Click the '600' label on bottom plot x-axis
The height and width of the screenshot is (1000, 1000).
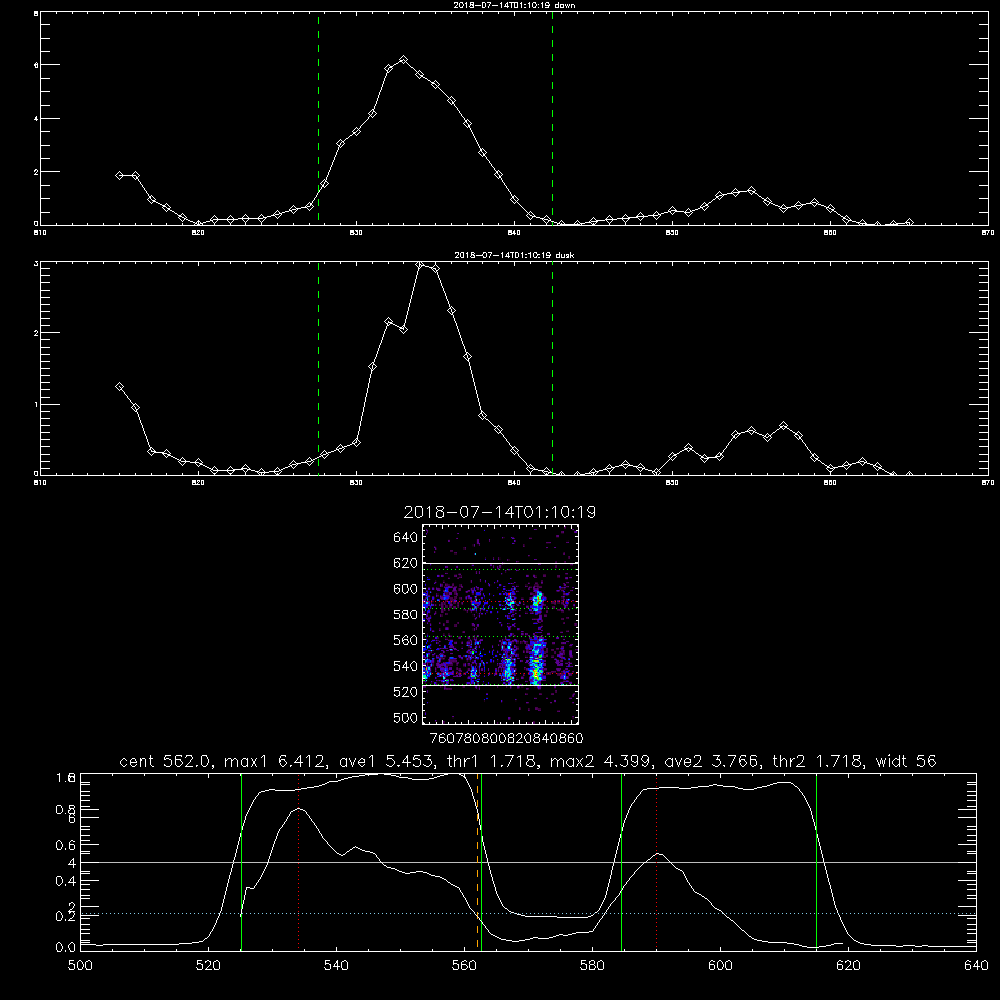click(720, 965)
